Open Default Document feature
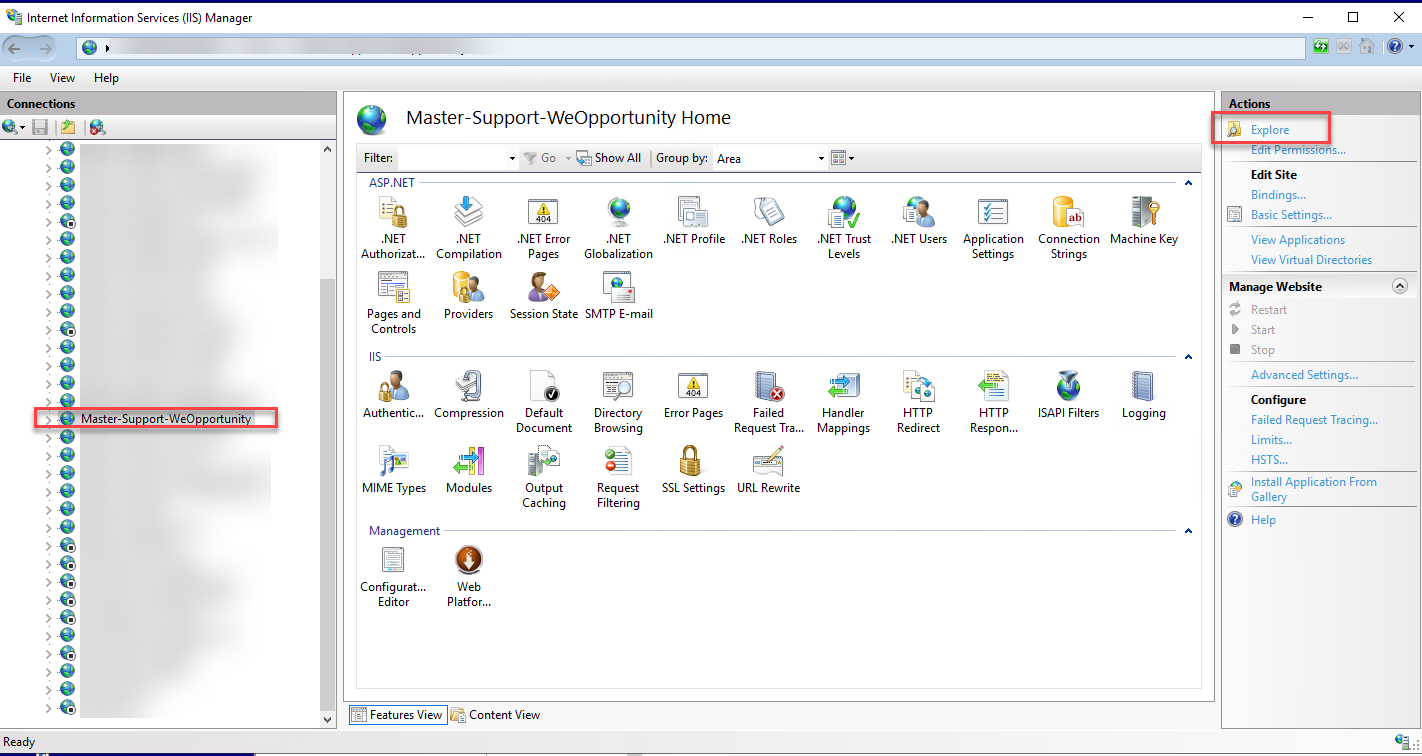 tap(543, 401)
